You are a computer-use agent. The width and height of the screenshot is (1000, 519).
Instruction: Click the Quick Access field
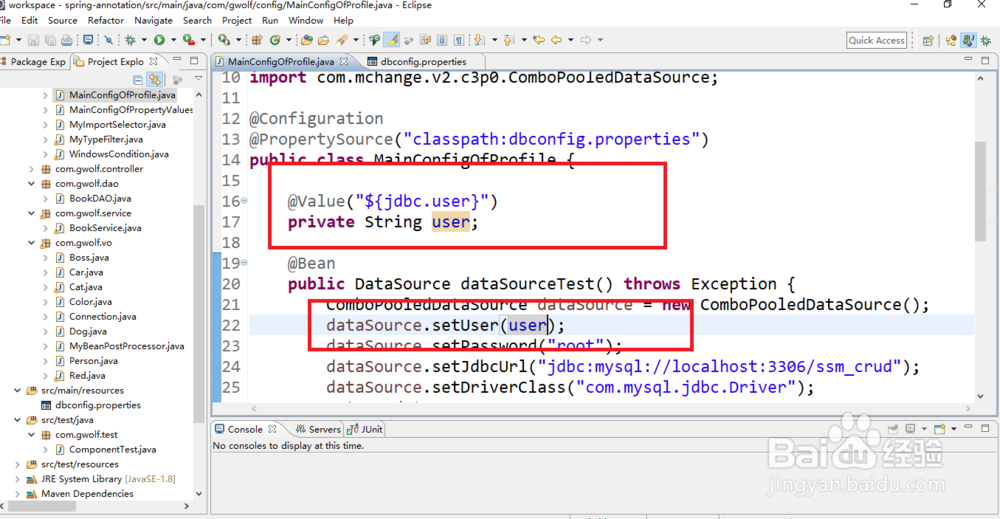pyautogui.click(x=876, y=40)
